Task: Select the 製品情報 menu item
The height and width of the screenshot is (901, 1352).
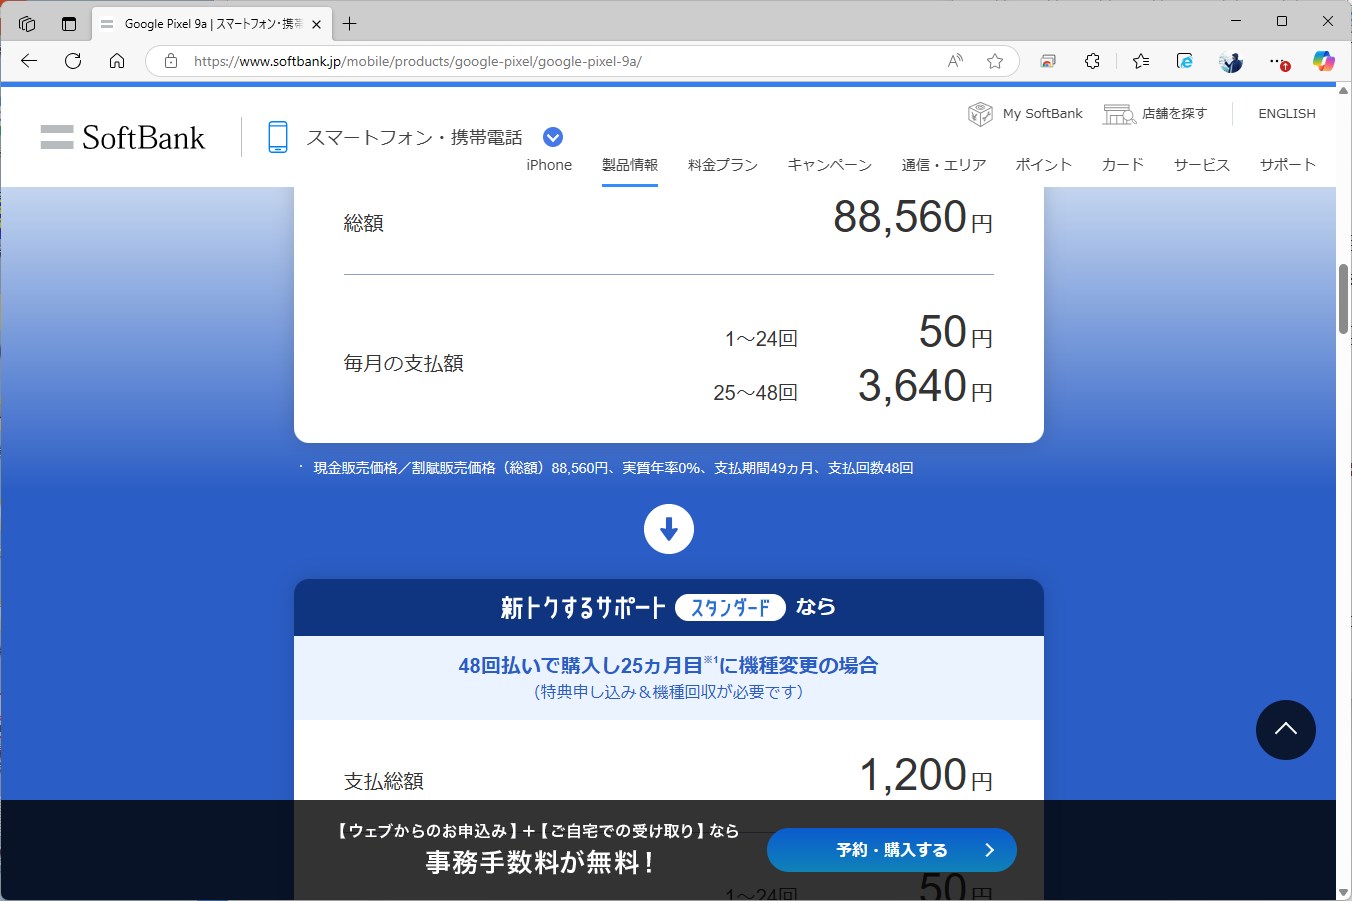Action: coord(630,165)
